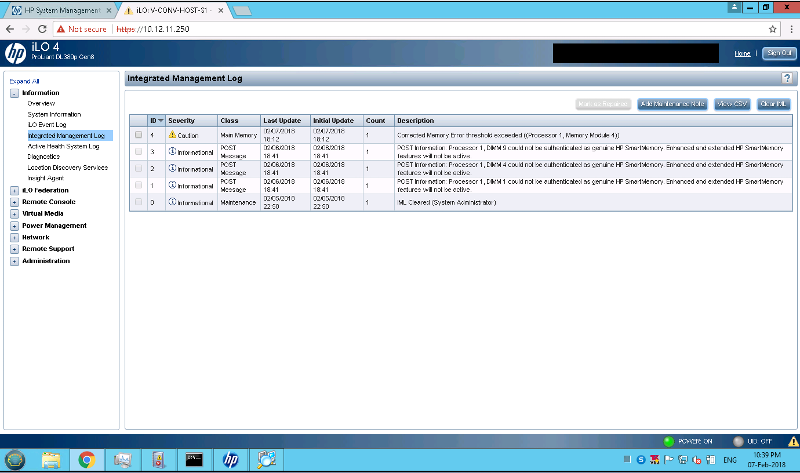Expand the Administration section

(x=14, y=261)
